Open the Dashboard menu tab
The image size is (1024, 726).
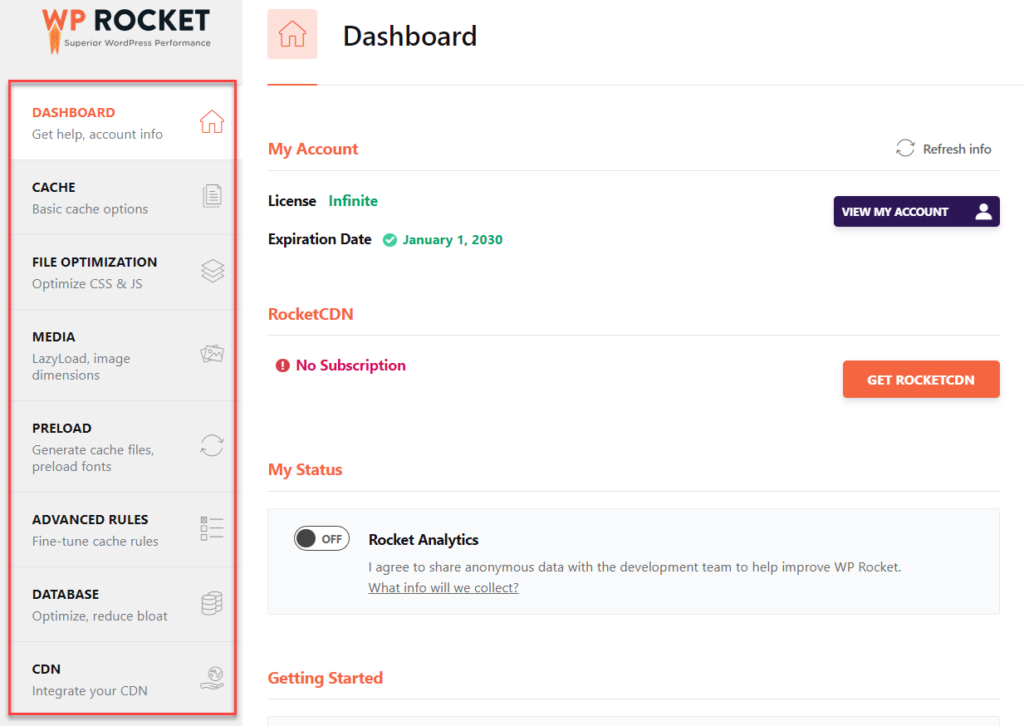pos(123,122)
